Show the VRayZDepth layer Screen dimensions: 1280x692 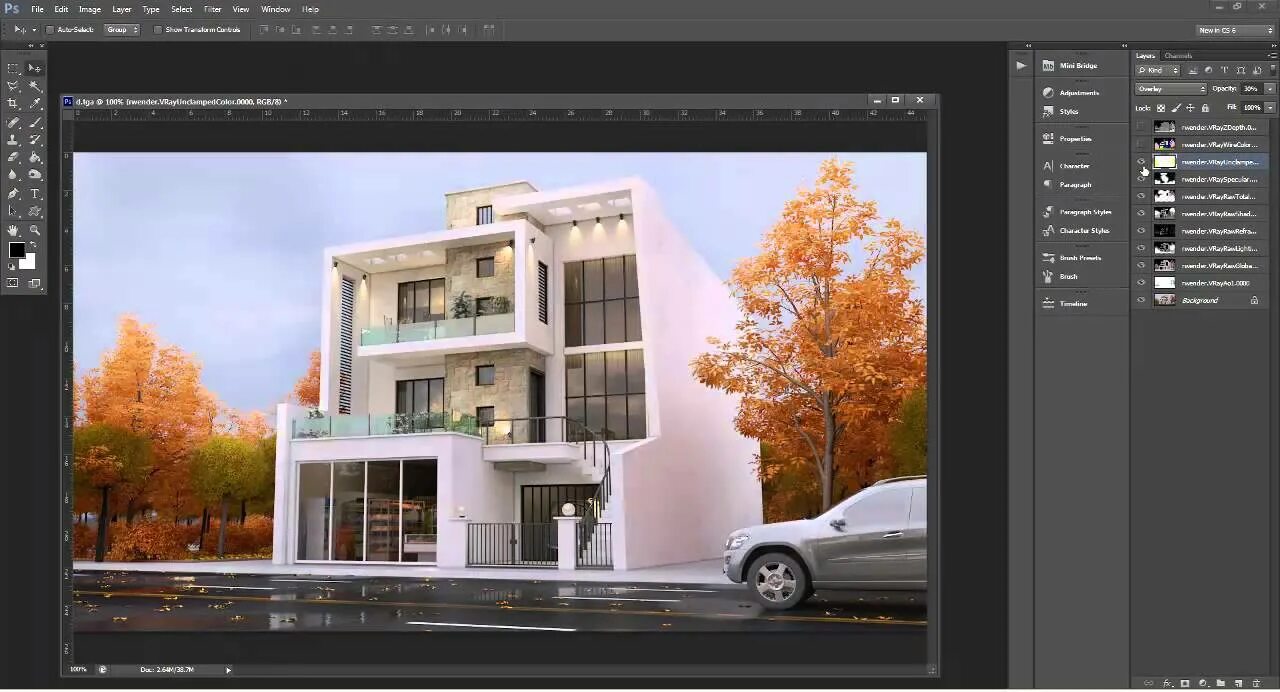pos(1141,127)
